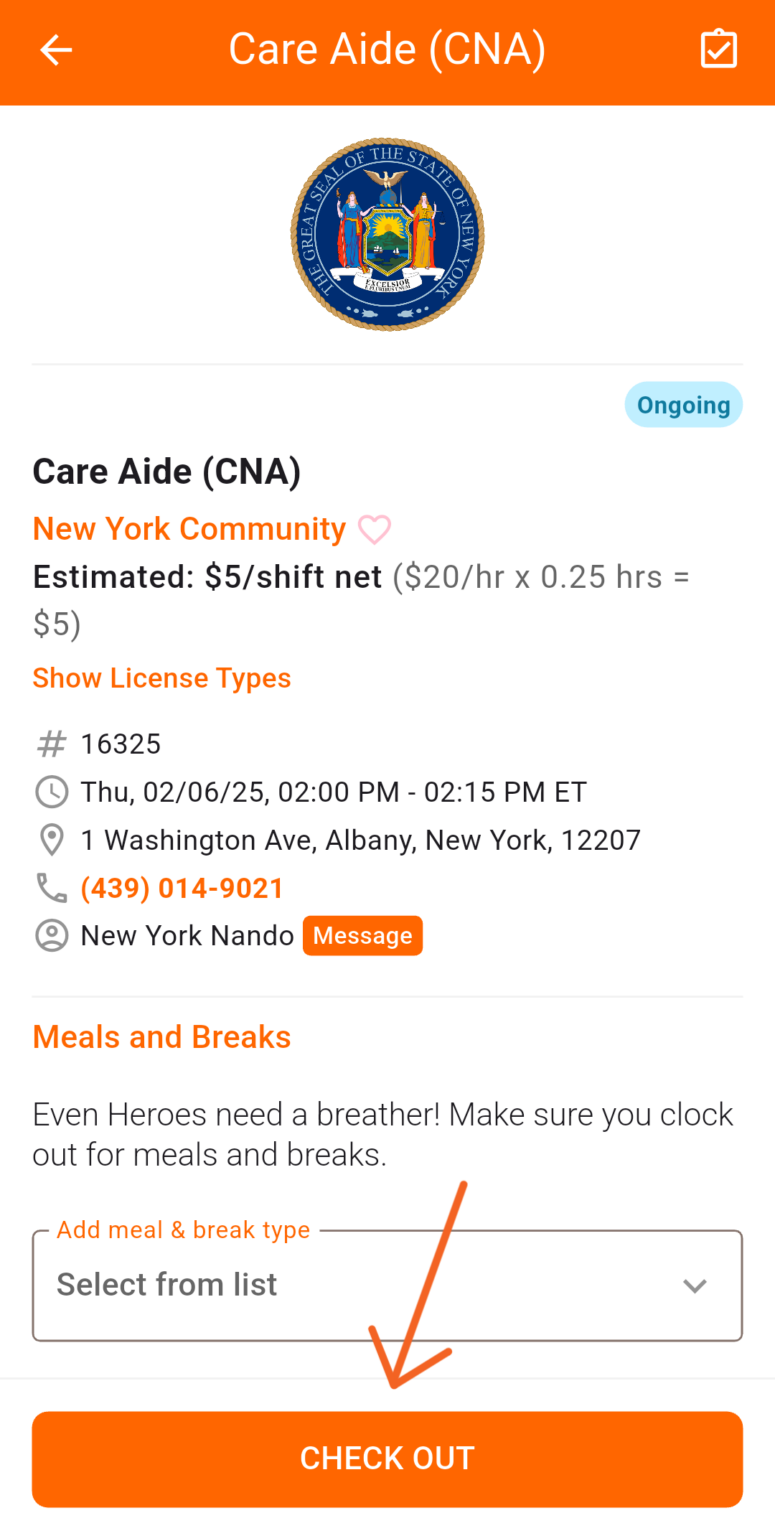This screenshot has width=775, height=1536.
Task: Call phone number (439) 014-9021
Action: click(x=182, y=888)
